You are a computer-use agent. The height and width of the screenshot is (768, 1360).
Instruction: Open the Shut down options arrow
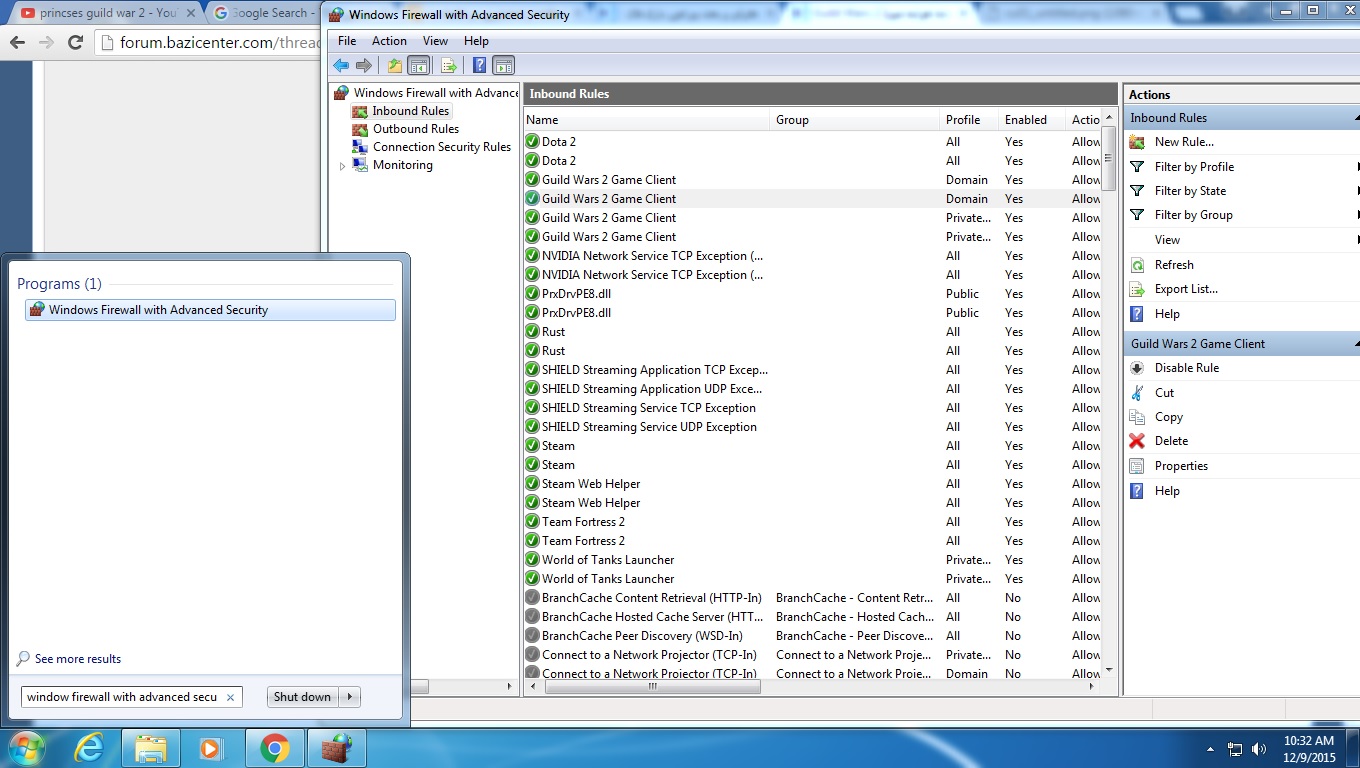(x=350, y=697)
